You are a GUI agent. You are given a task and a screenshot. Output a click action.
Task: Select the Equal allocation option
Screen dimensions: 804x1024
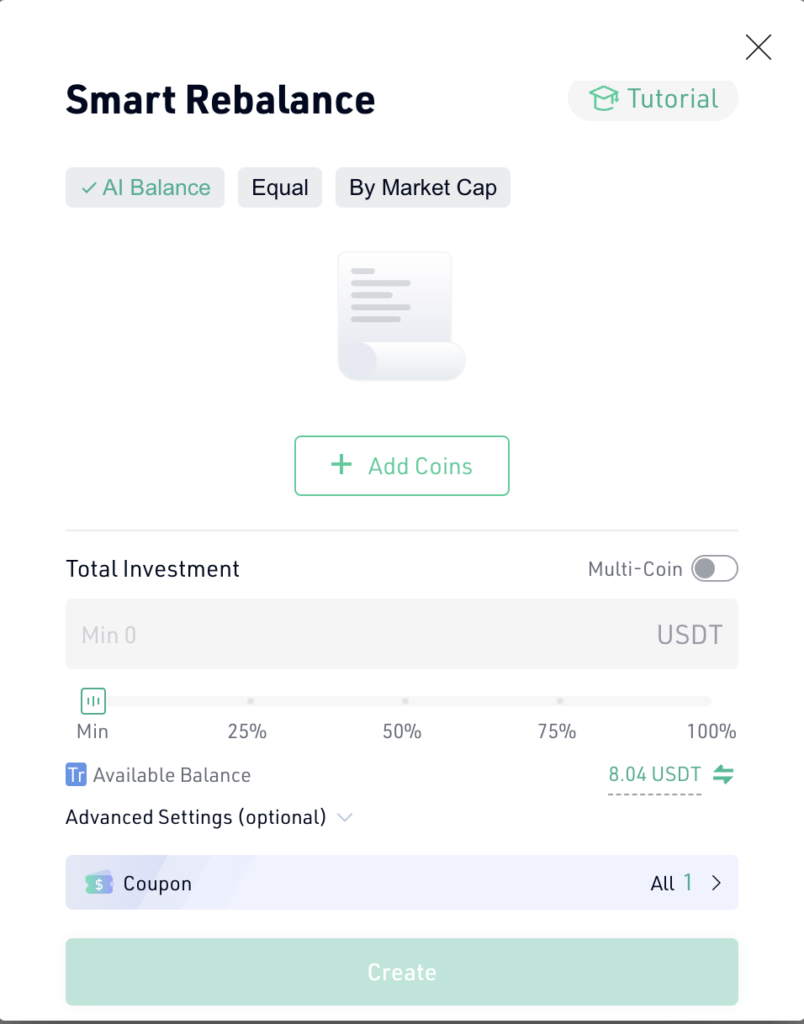pos(280,187)
